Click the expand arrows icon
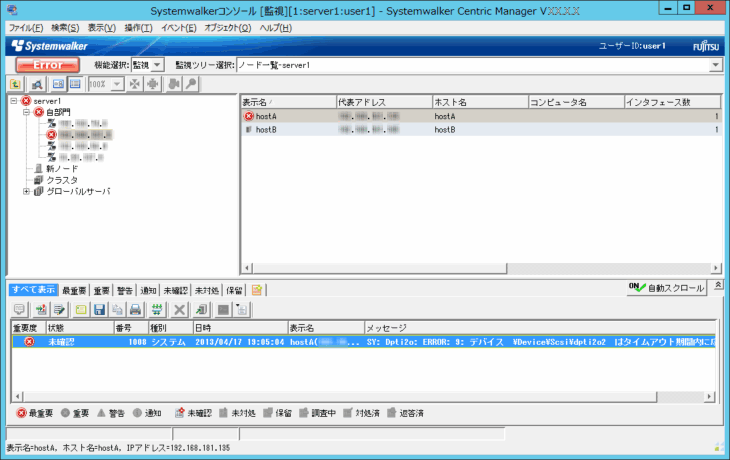The height and width of the screenshot is (460, 730). [153, 84]
